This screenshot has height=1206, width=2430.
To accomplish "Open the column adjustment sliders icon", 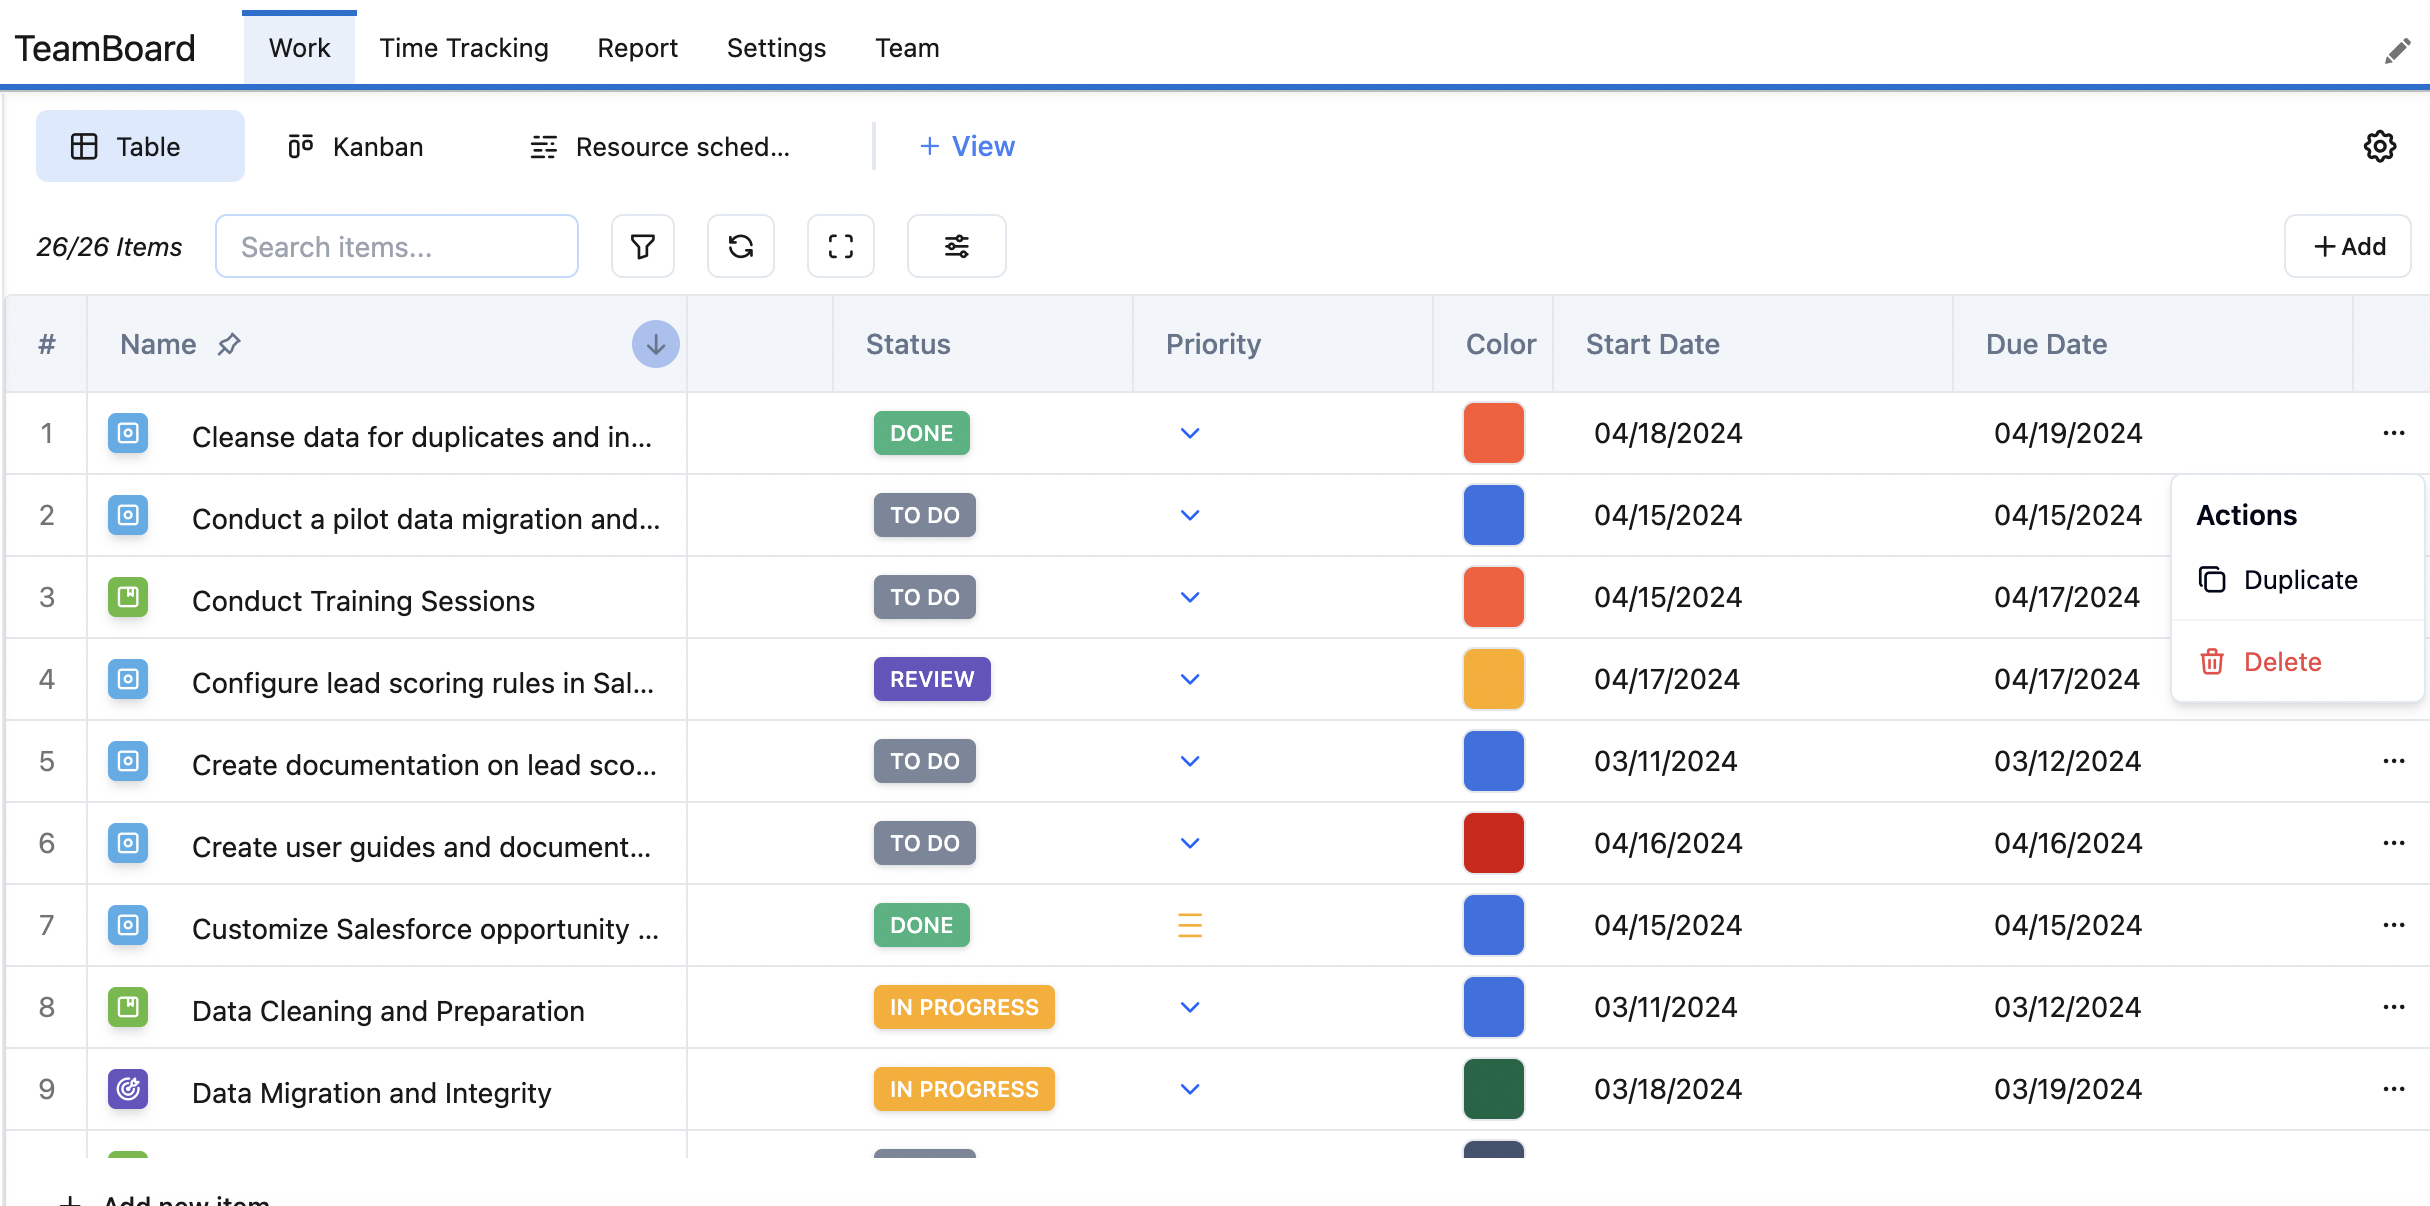I will [x=956, y=246].
